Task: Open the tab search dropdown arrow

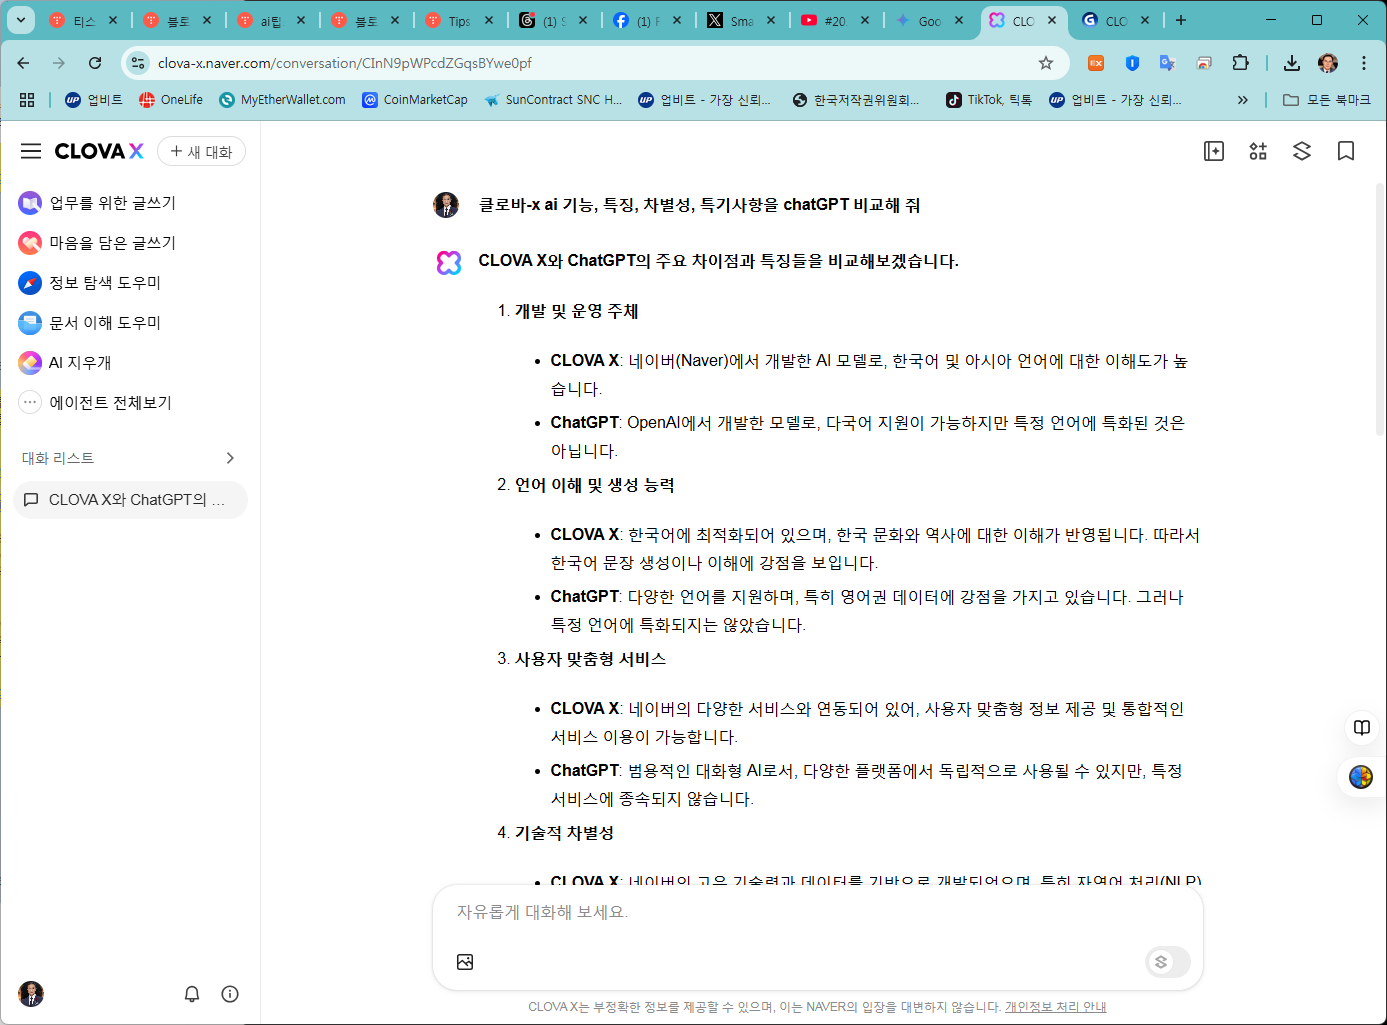Action: click(x=20, y=20)
